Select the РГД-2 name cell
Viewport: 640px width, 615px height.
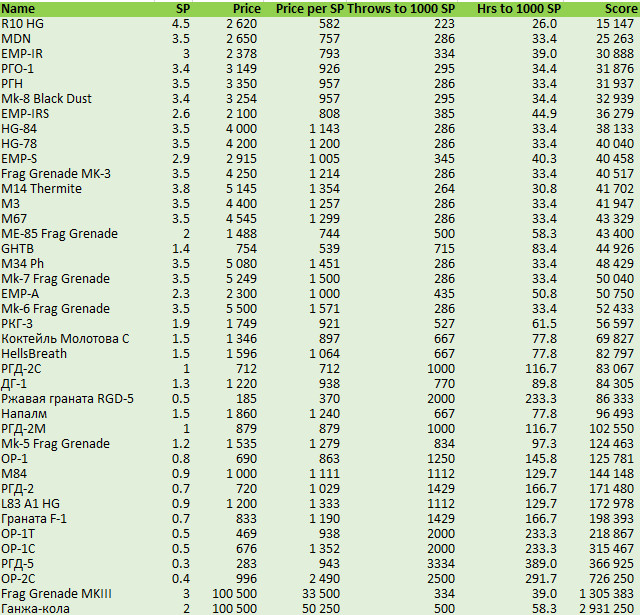[x=18, y=488]
